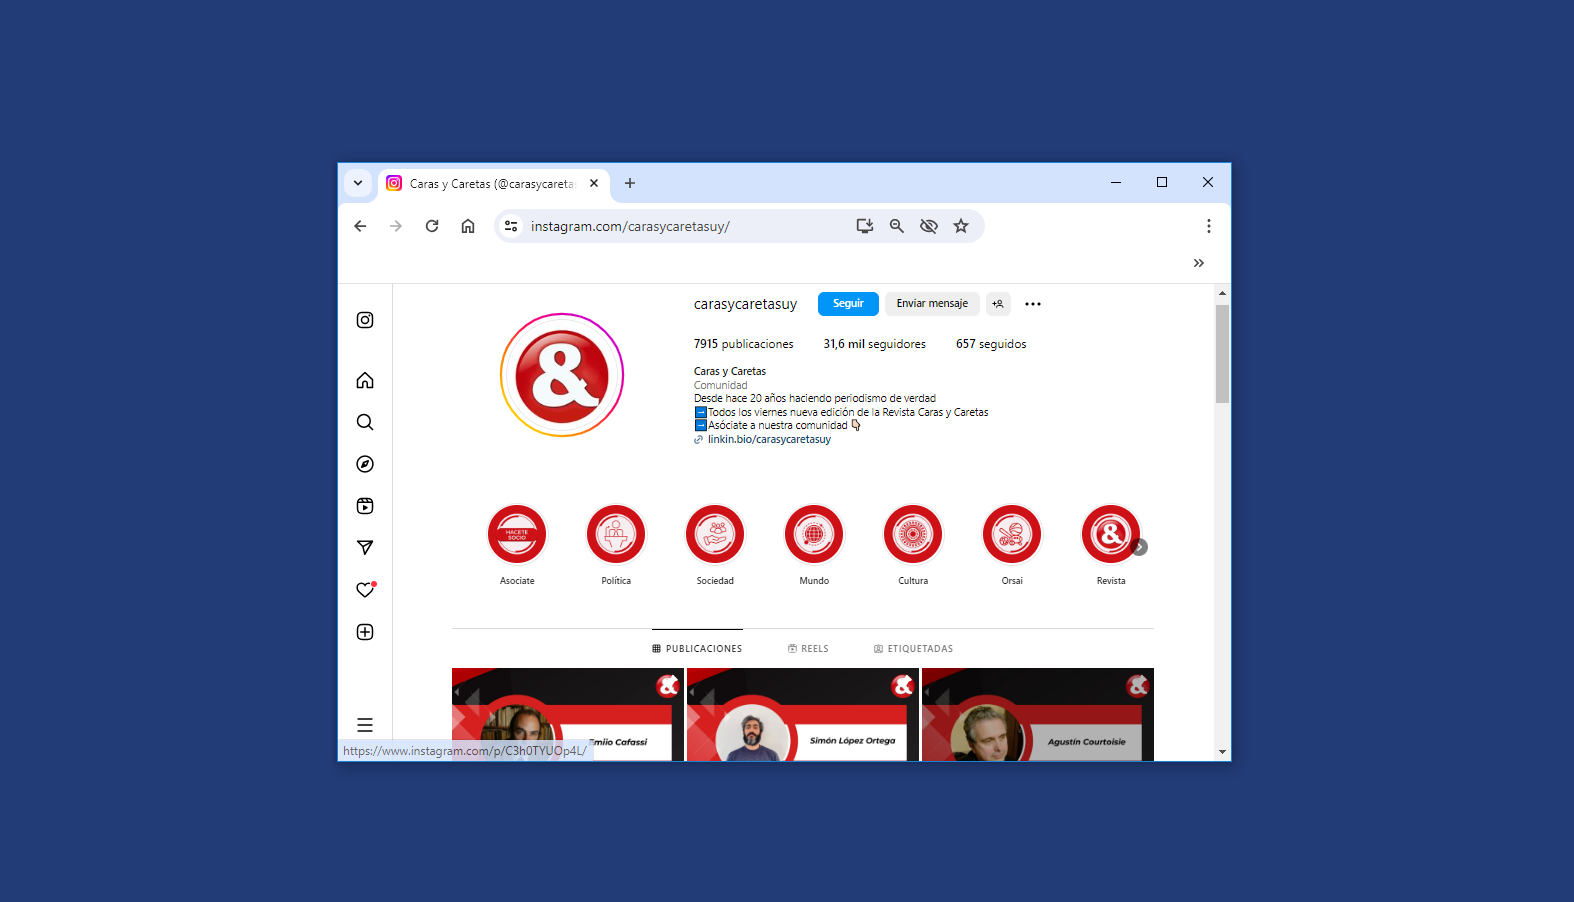Open the tab search dropdown arrow
The height and width of the screenshot is (902, 1574).
click(x=358, y=183)
